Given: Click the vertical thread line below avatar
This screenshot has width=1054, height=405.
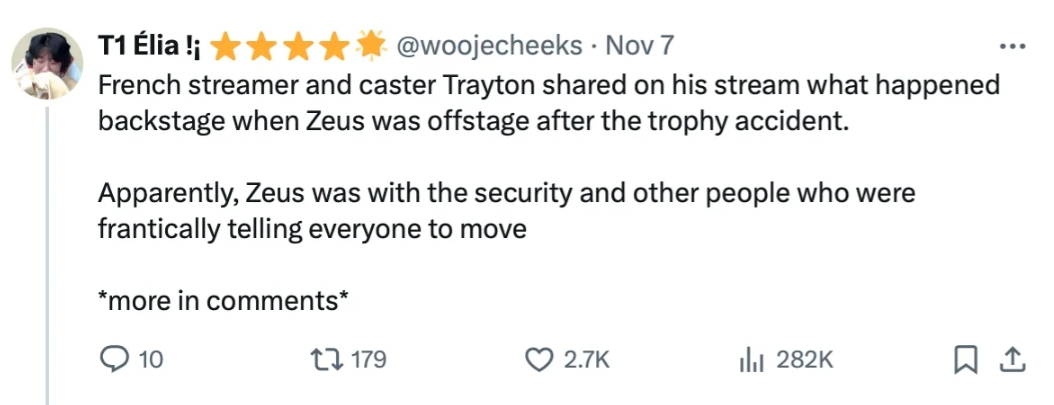Looking at the screenshot, I should (47, 250).
